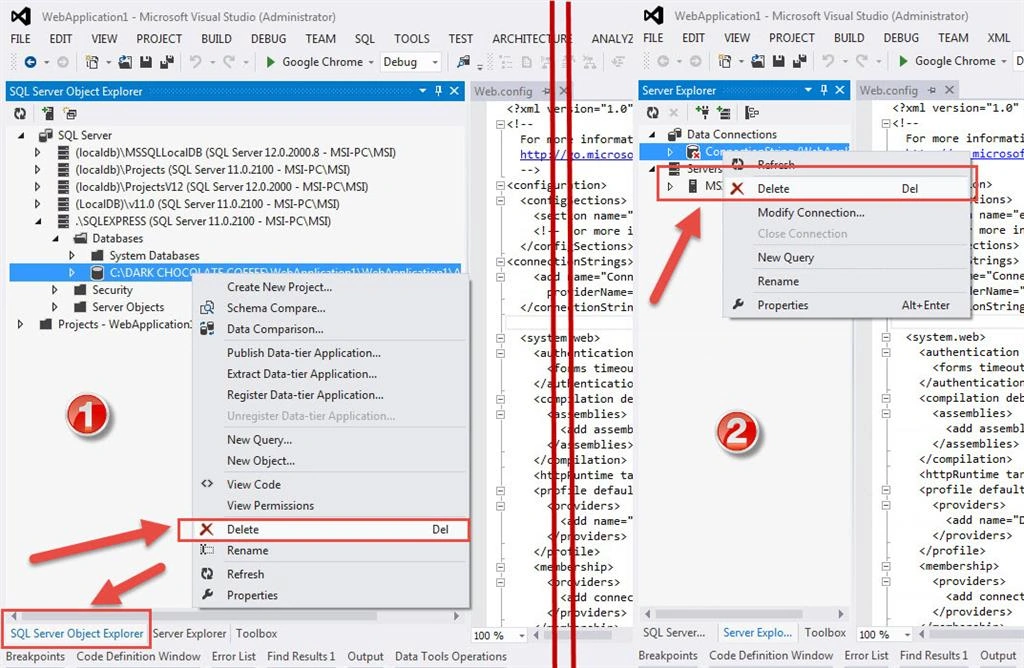Click Refresh icon in SQL Server Object Explorer toolbar
The height and width of the screenshot is (668, 1024).
[x=20, y=114]
